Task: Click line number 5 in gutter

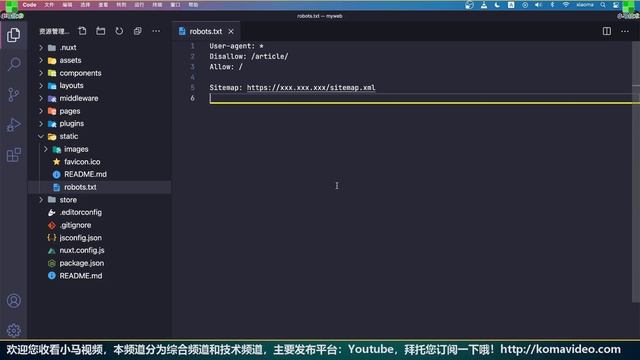Action: coord(192,87)
